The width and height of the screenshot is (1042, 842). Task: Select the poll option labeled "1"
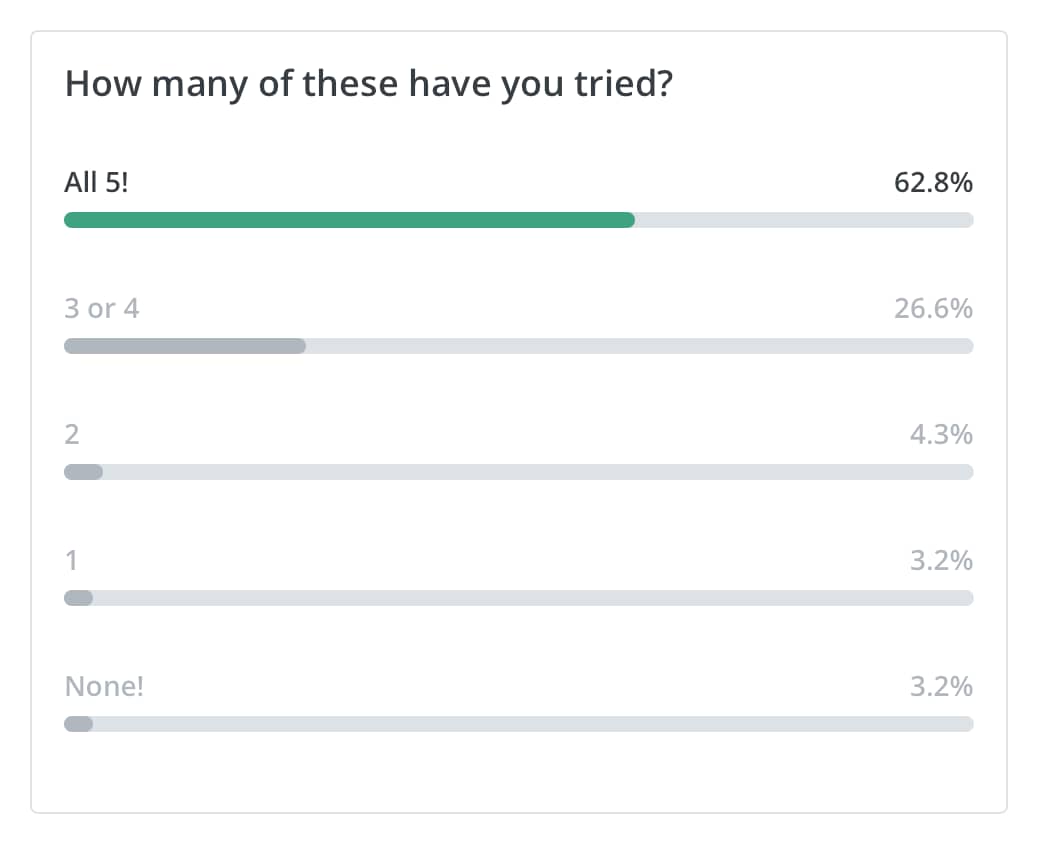pos(71,561)
